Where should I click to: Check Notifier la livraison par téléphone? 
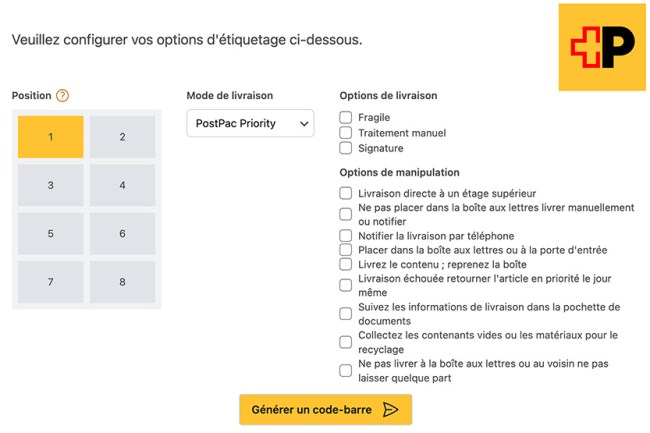point(346,236)
